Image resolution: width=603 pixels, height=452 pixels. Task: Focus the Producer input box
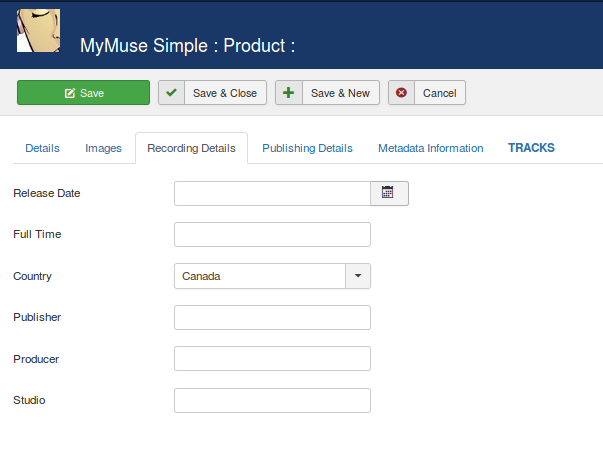coord(272,359)
